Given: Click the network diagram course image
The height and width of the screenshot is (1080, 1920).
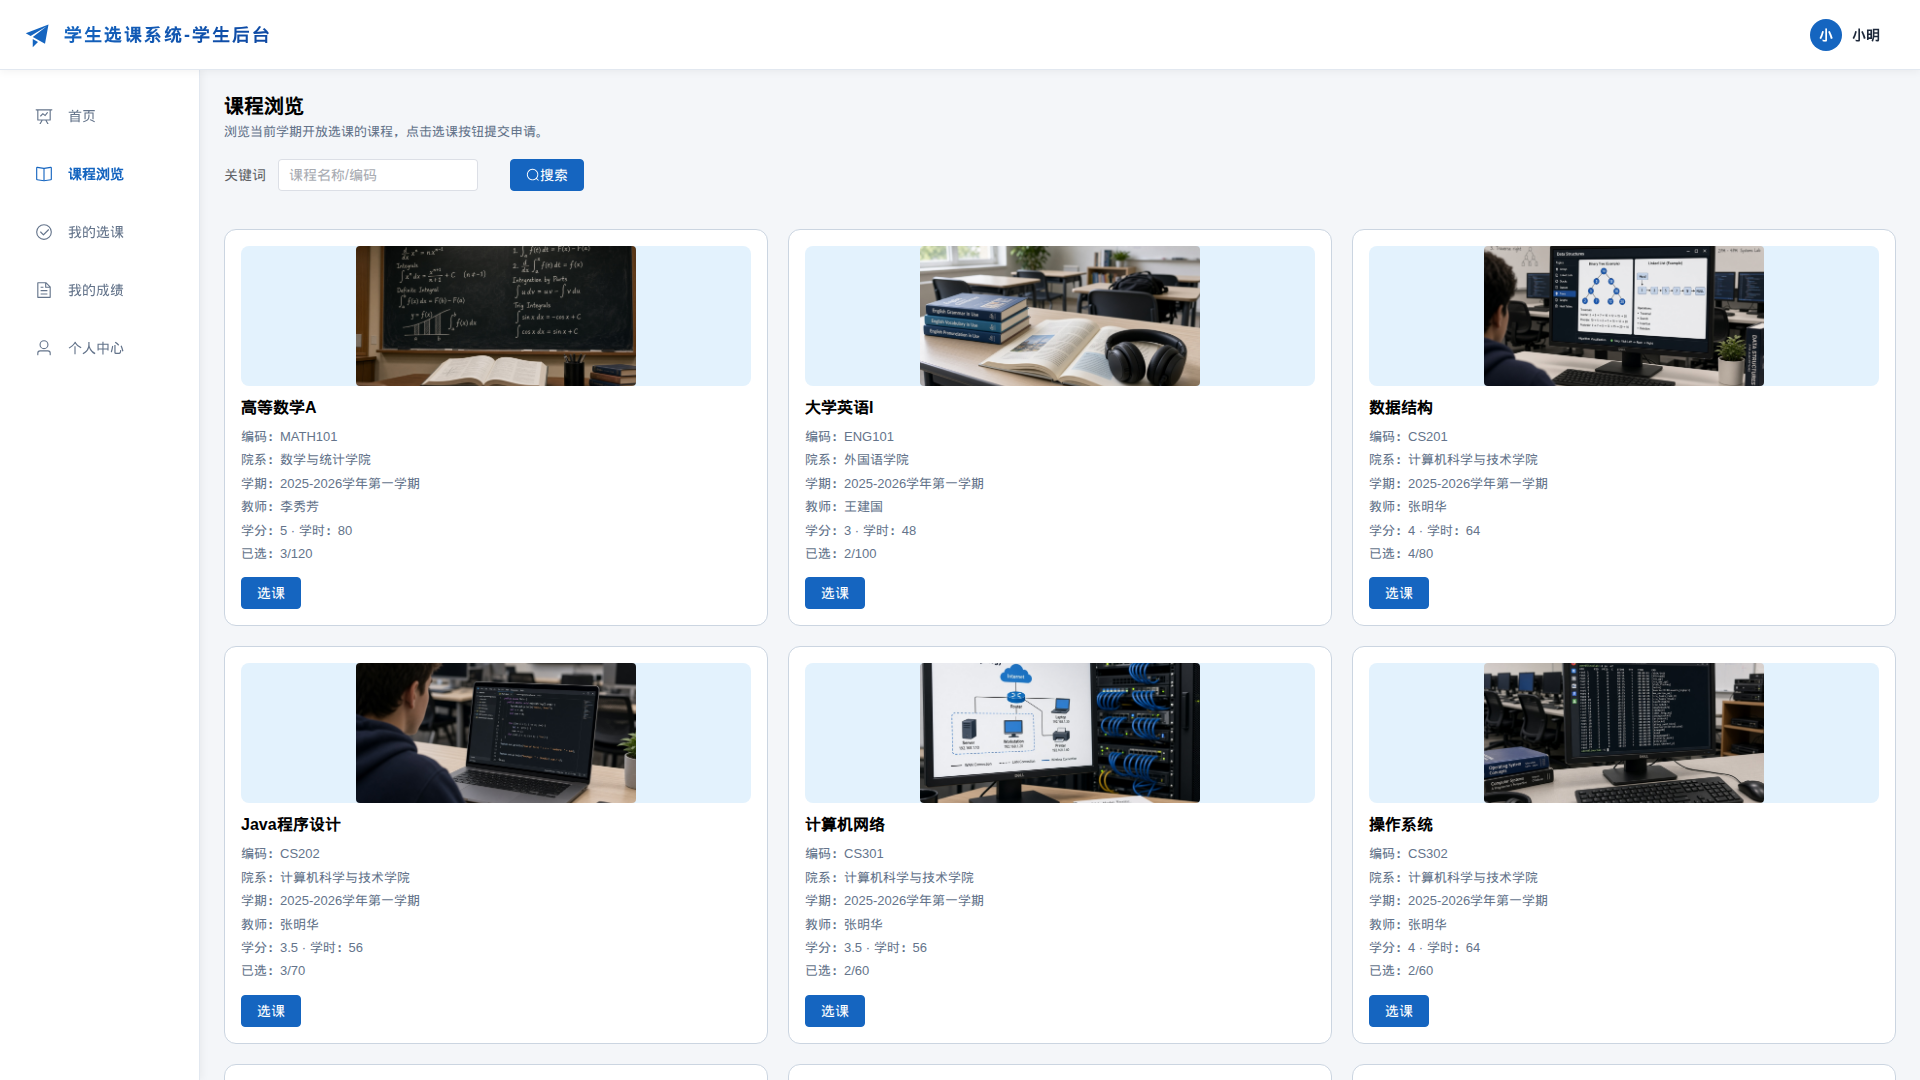Looking at the screenshot, I should click(1060, 733).
